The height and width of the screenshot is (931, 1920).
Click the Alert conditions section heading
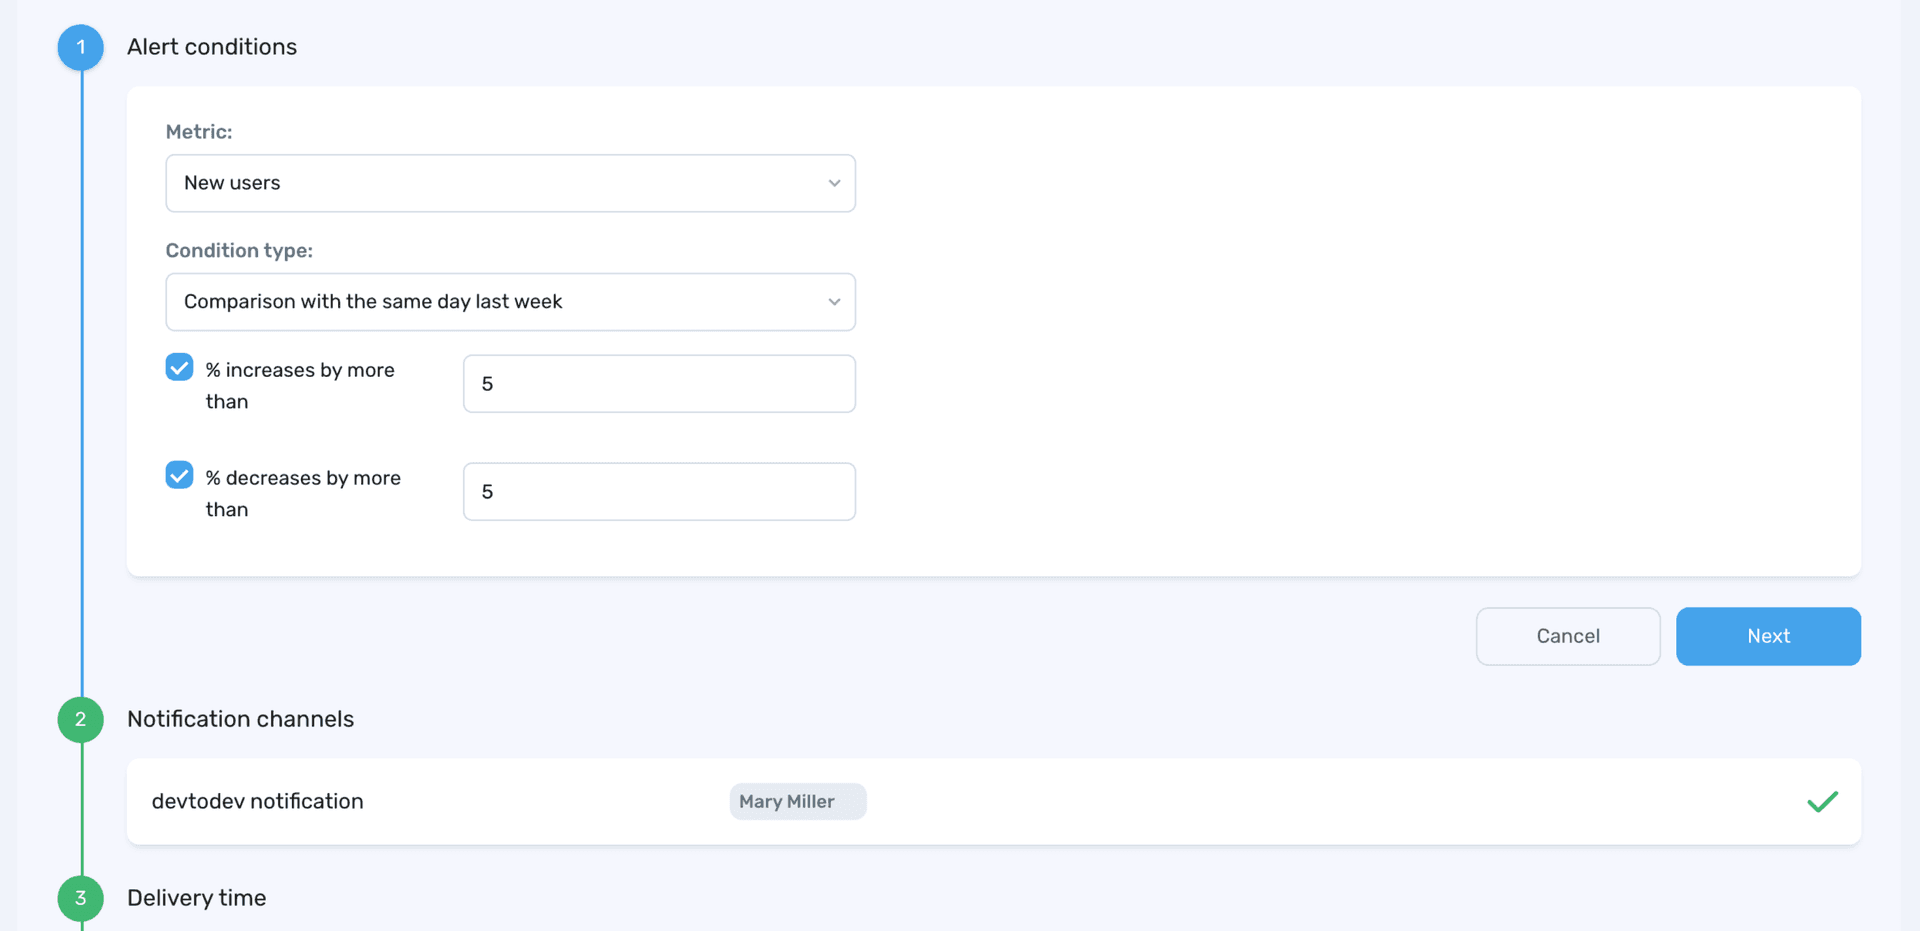coord(211,46)
